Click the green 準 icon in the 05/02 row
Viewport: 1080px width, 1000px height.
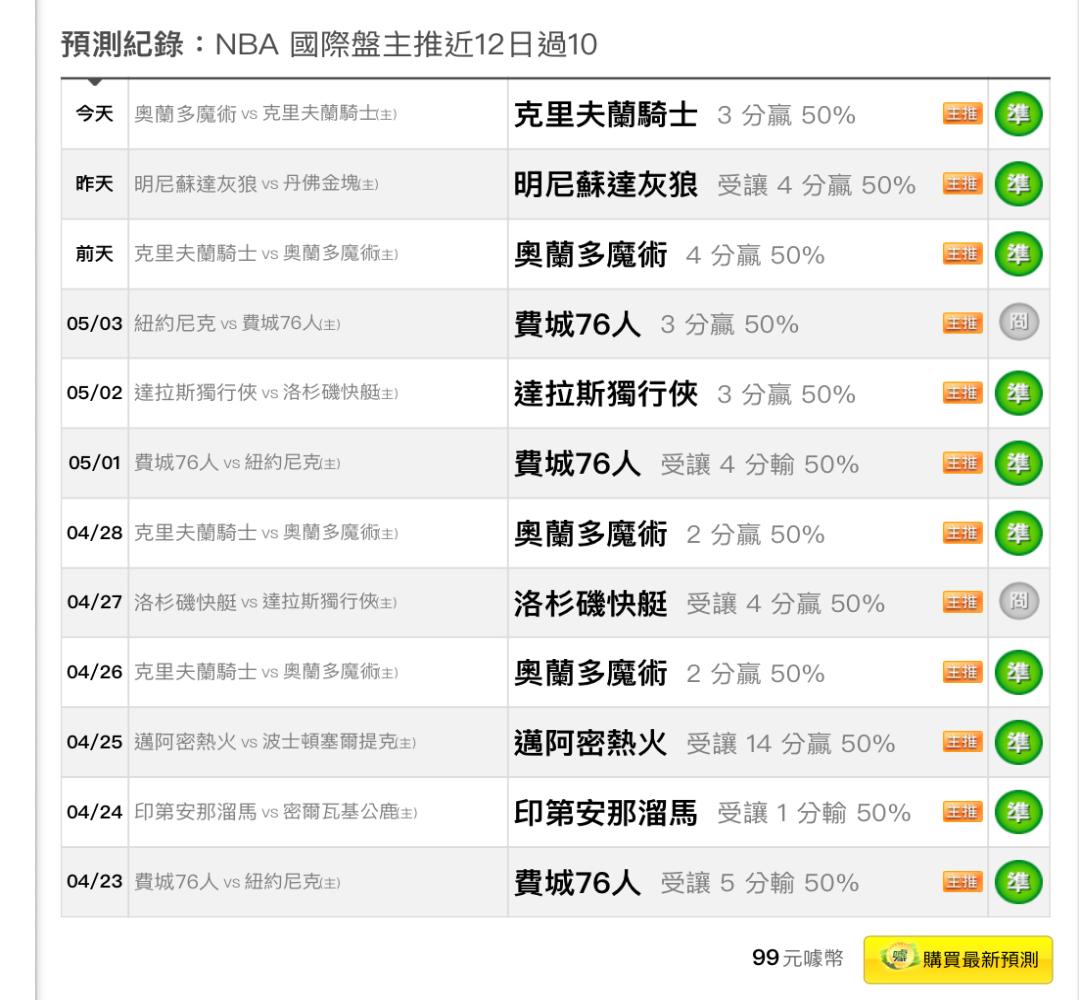point(1018,393)
